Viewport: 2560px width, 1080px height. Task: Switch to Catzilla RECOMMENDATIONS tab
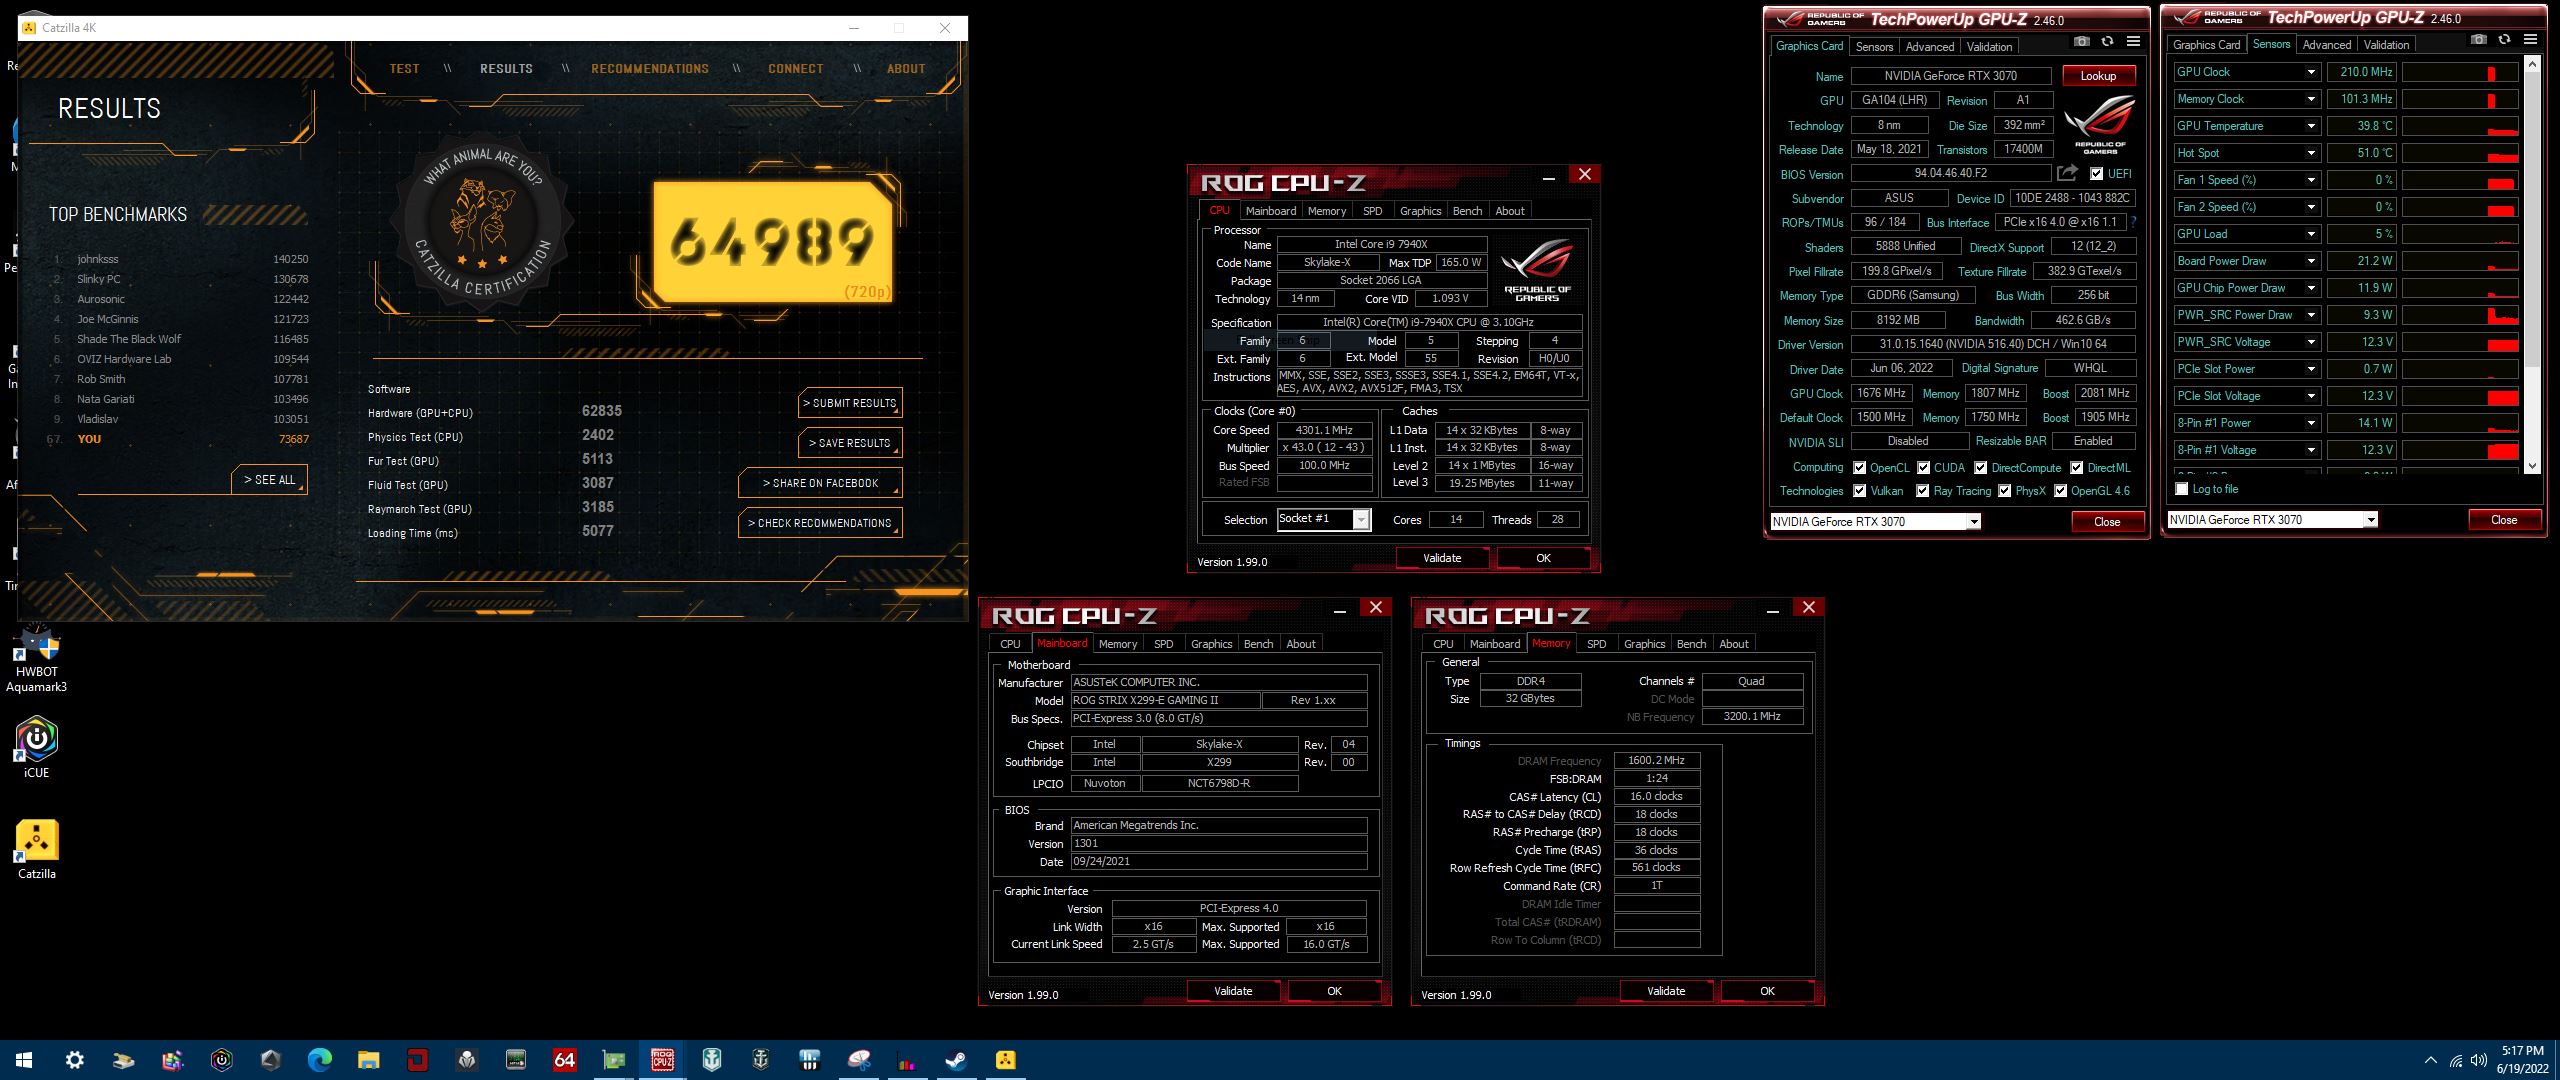pos(650,69)
